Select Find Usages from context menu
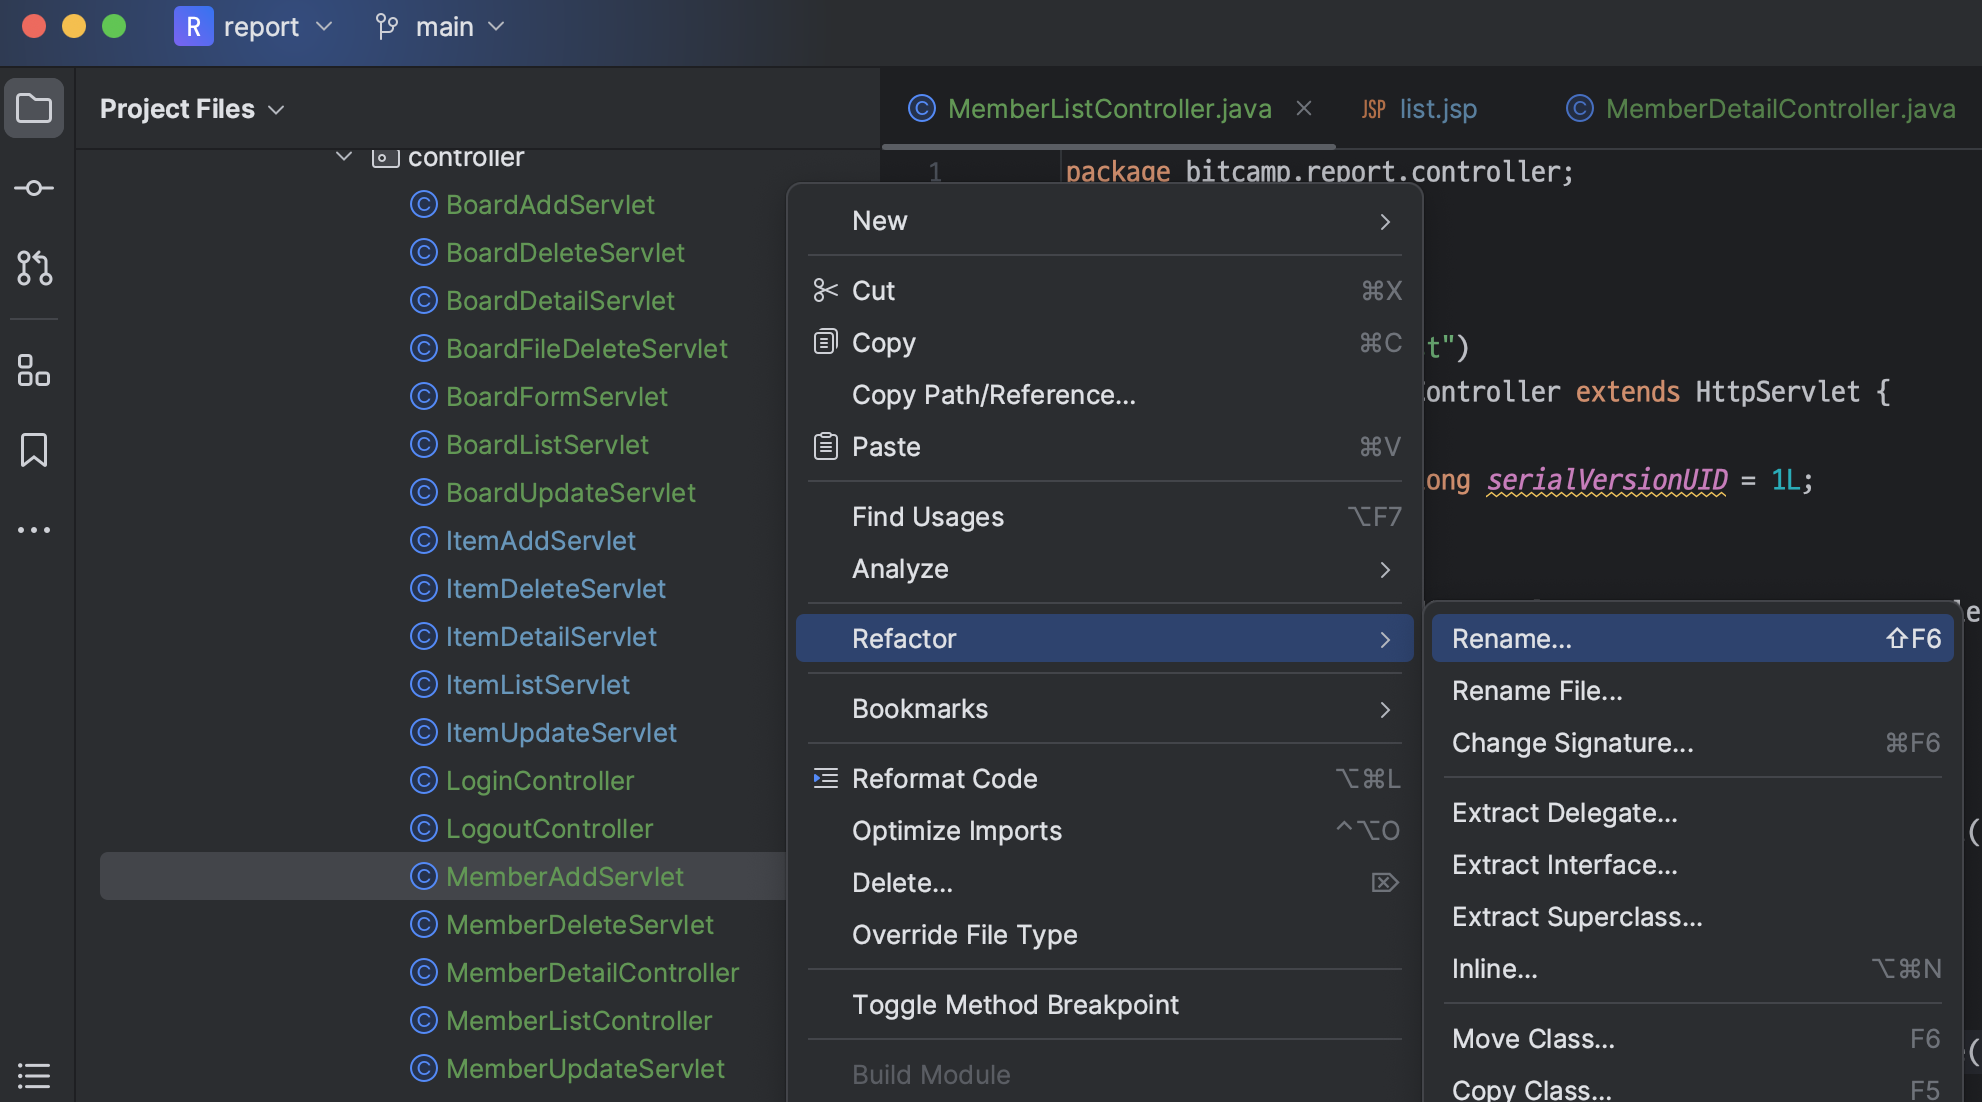Viewport: 1982px width, 1102px height. point(927,517)
